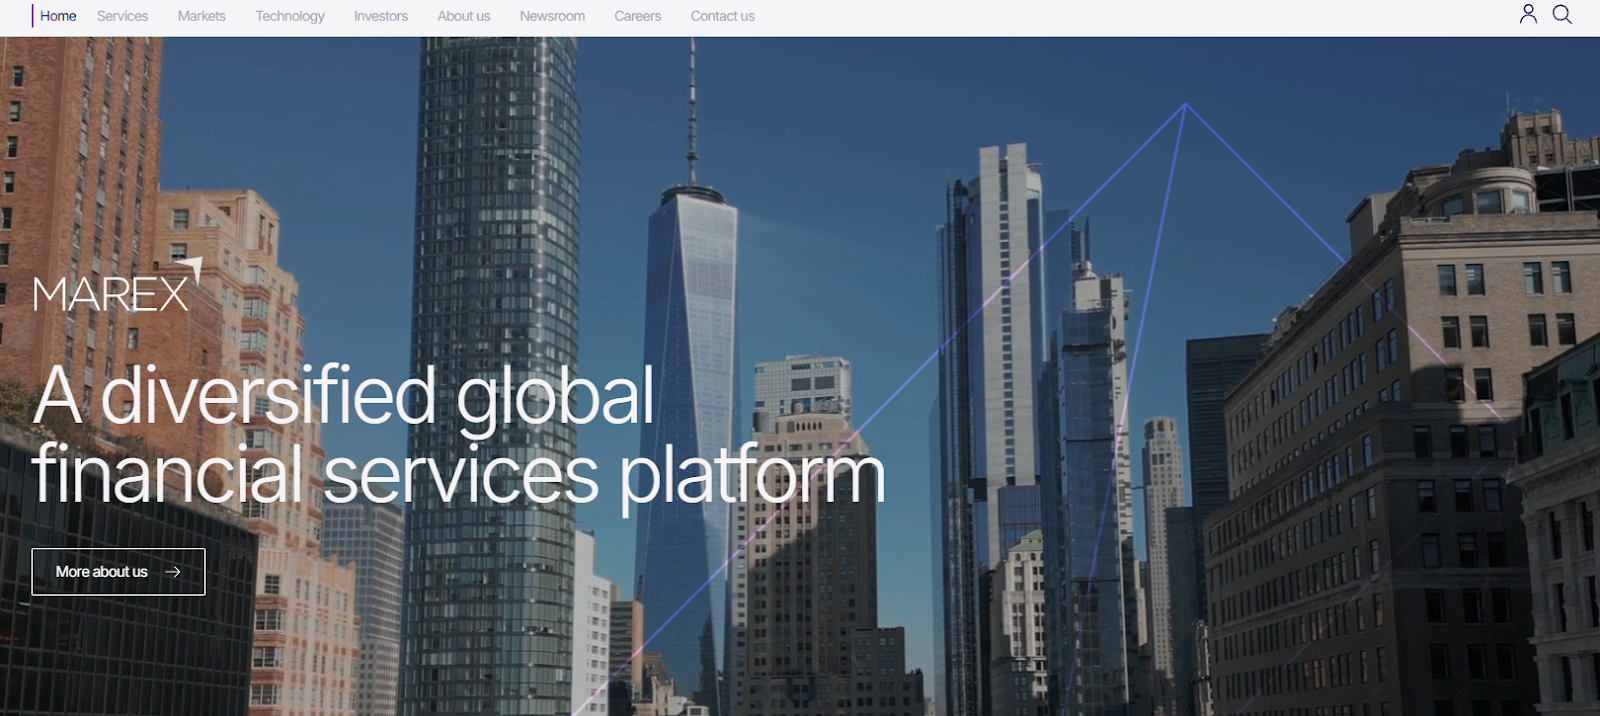Open the About us menu
The image size is (1600, 716).
464,16
